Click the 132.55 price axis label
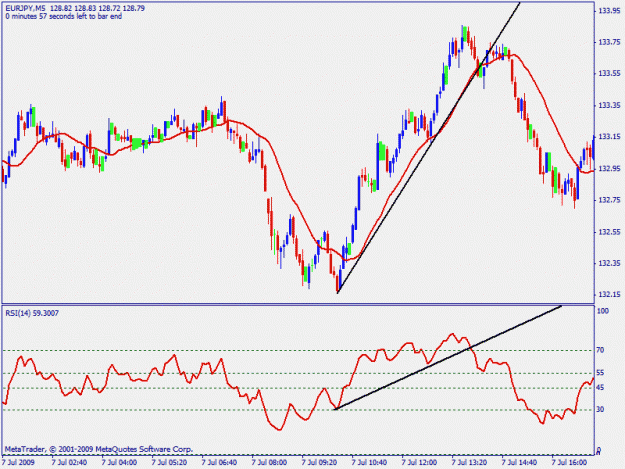The width and height of the screenshot is (625, 469). pos(609,232)
